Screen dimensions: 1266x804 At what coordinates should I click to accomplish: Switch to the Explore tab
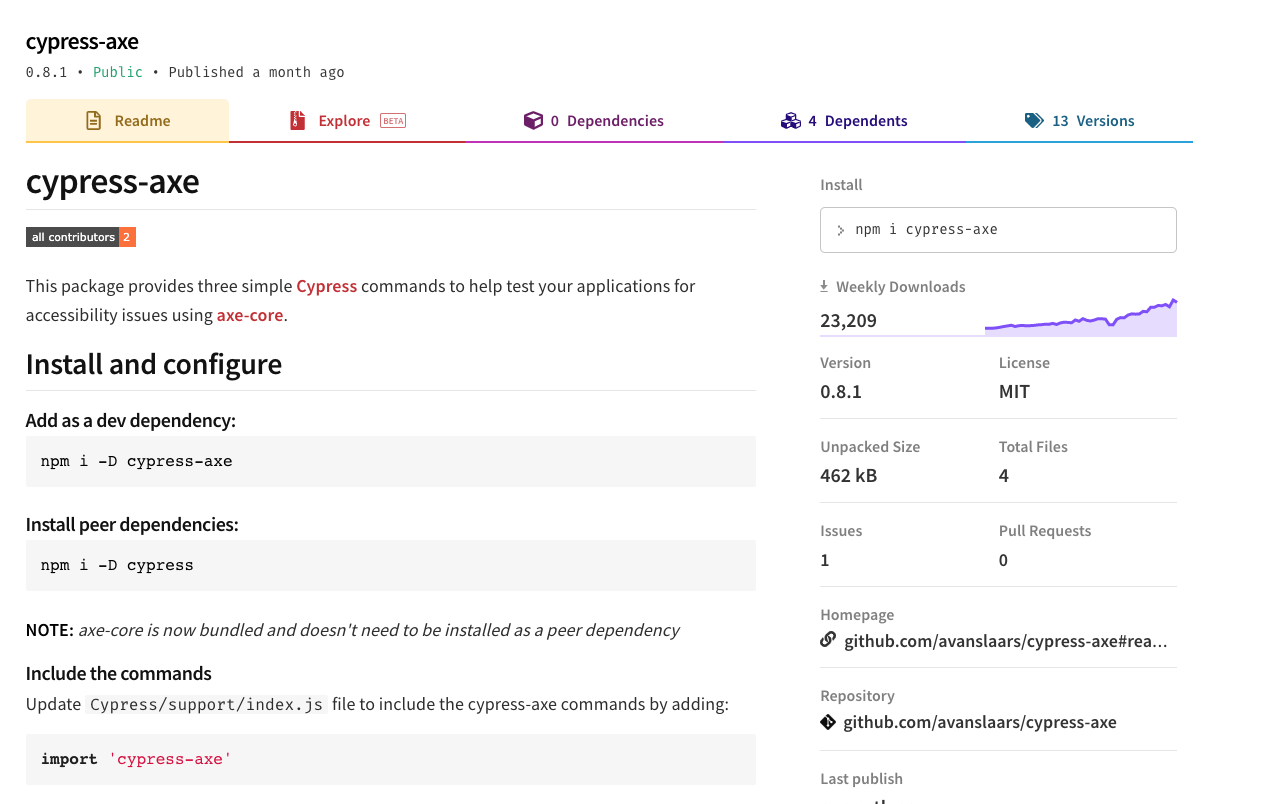(x=347, y=121)
